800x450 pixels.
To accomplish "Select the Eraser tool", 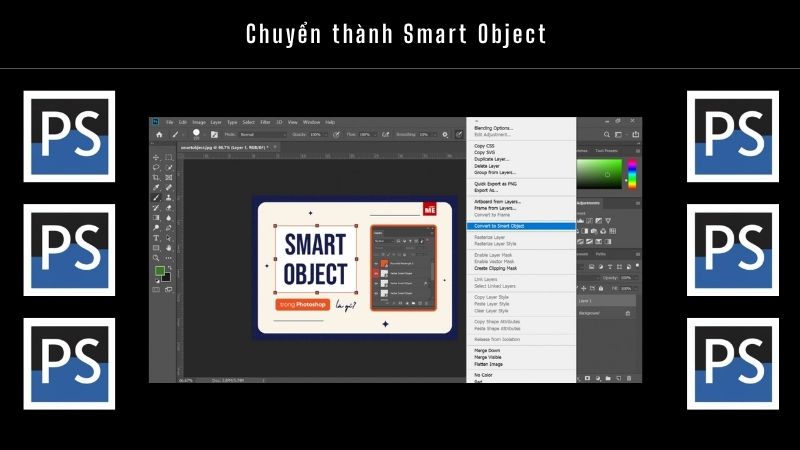I will [x=168, y=208].
